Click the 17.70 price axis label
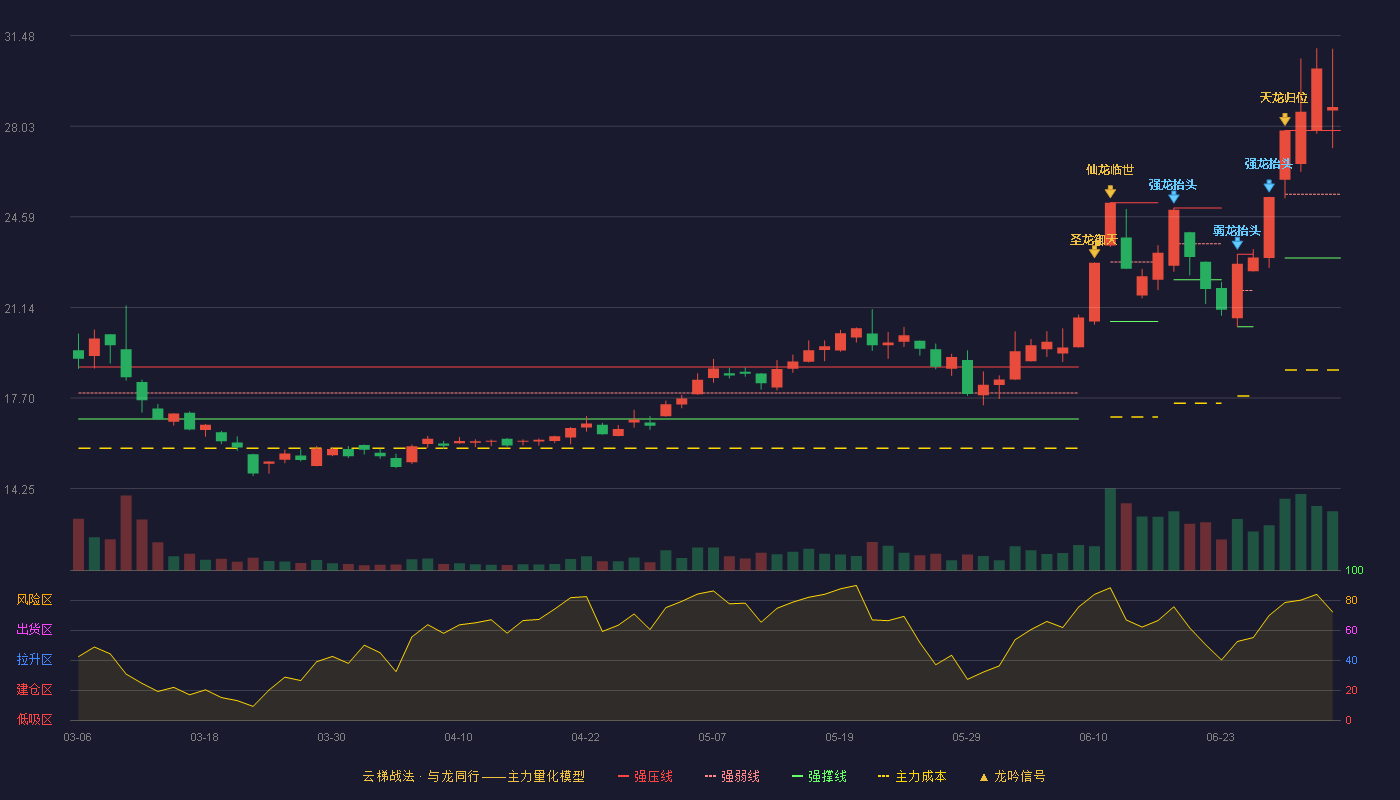This screenshot has width=1400, height=800. click(x=19, y=399)
